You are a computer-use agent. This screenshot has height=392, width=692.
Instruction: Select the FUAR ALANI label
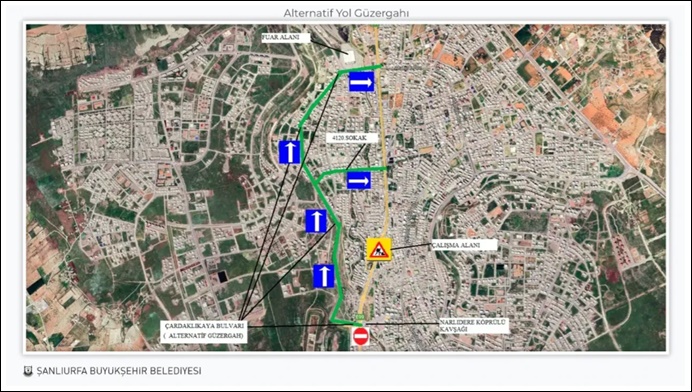[x=286, y=38]
